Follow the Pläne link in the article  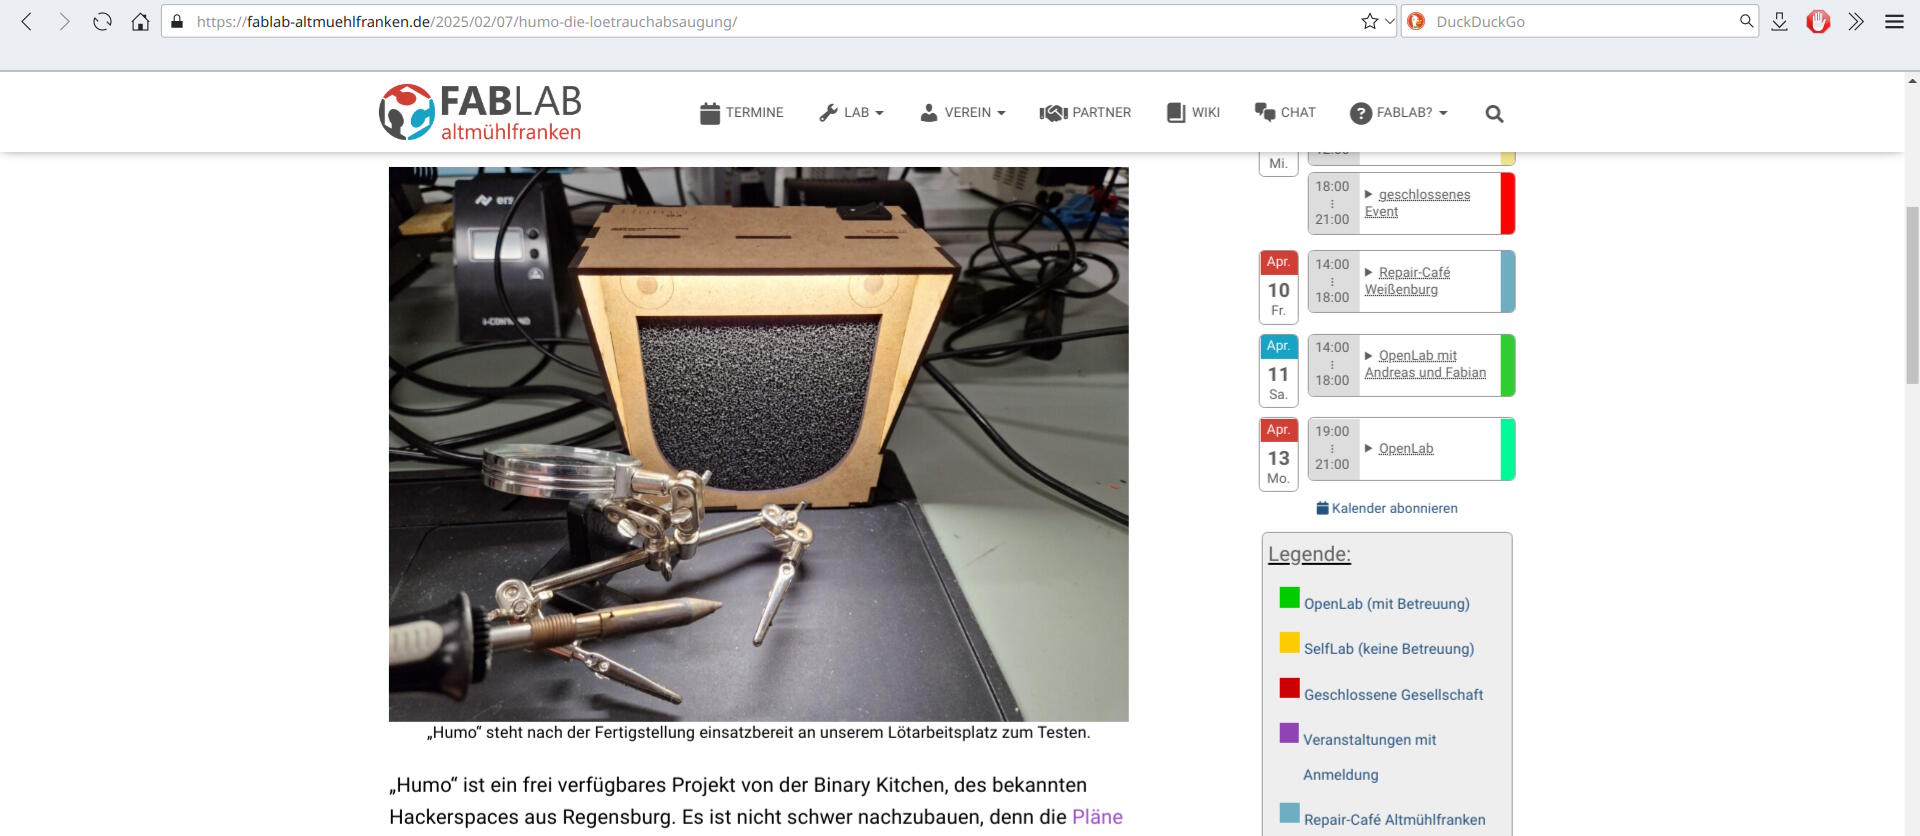coord(1097,817)
